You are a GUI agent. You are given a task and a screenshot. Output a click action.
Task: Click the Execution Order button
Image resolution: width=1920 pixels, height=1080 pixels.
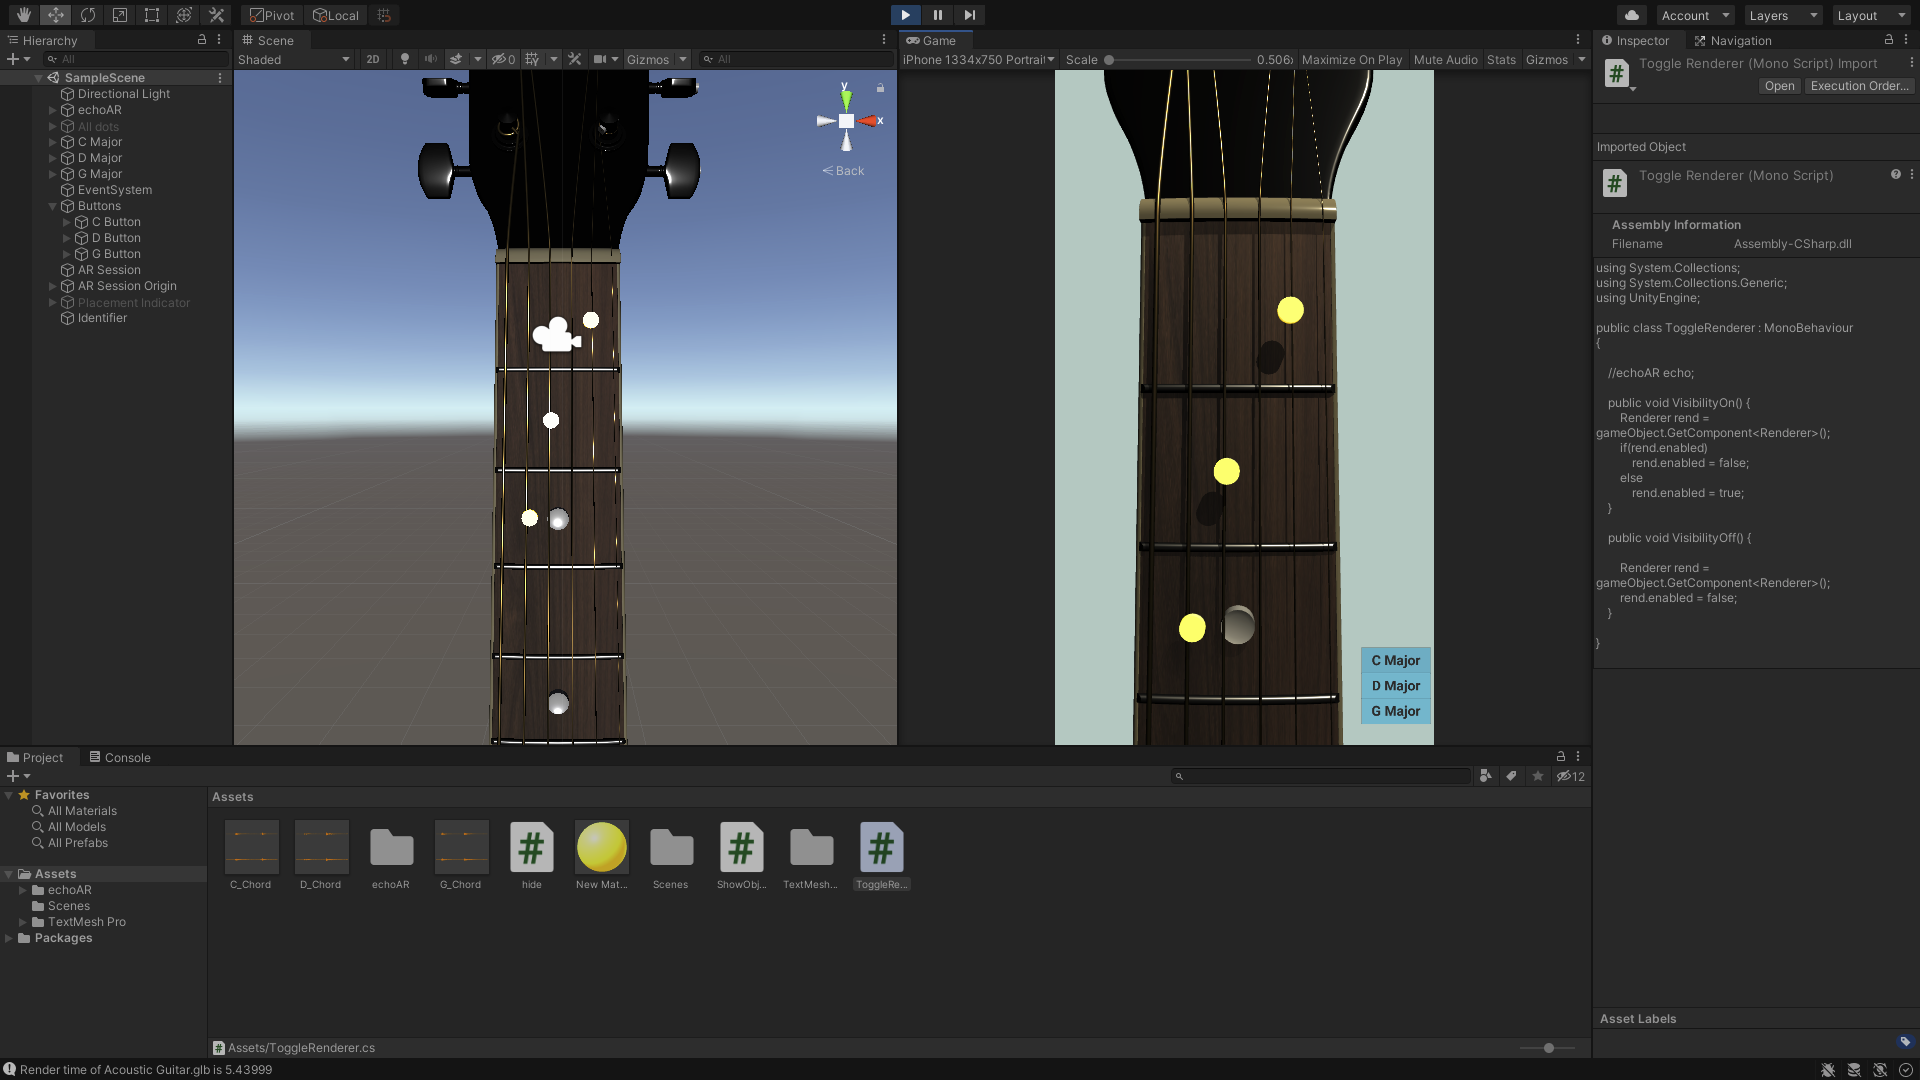[x=1859, y=86]
